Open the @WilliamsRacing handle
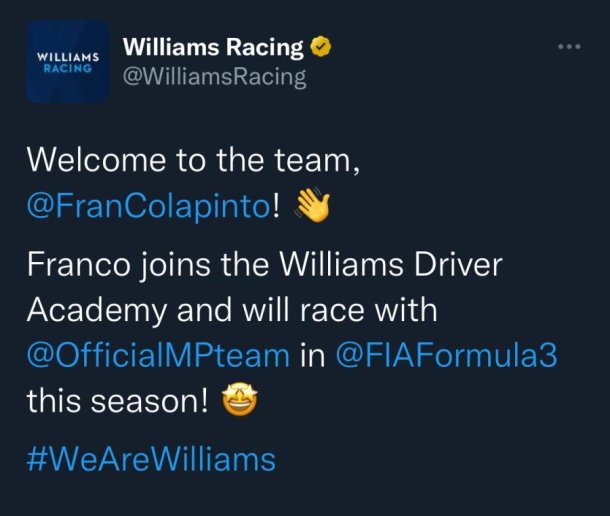610x516 pixels. (x=214, y=77)
